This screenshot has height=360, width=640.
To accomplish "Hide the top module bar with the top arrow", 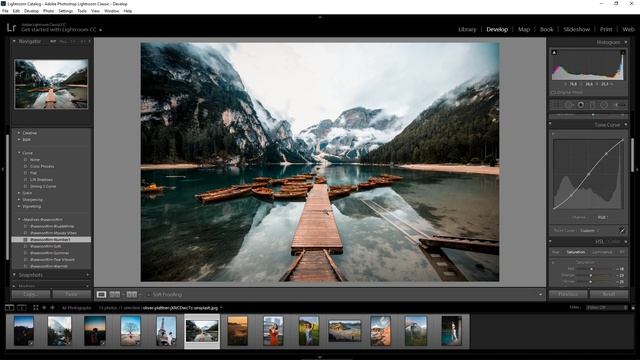I will pos(320,17).
